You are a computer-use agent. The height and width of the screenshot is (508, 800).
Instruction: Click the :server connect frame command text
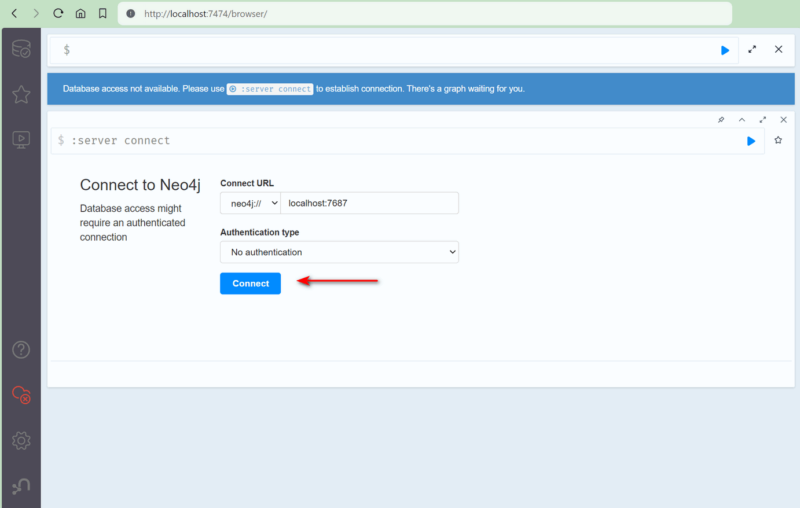(120, 141)
